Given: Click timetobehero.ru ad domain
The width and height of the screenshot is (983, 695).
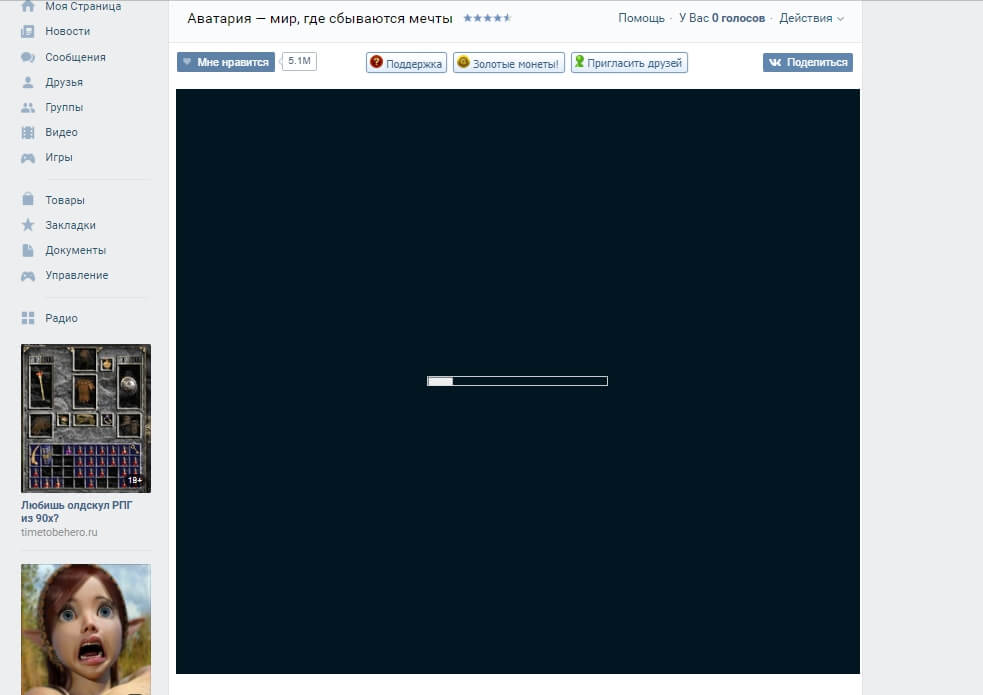Looking at the screenshot, I should click(x=59, y=532).
